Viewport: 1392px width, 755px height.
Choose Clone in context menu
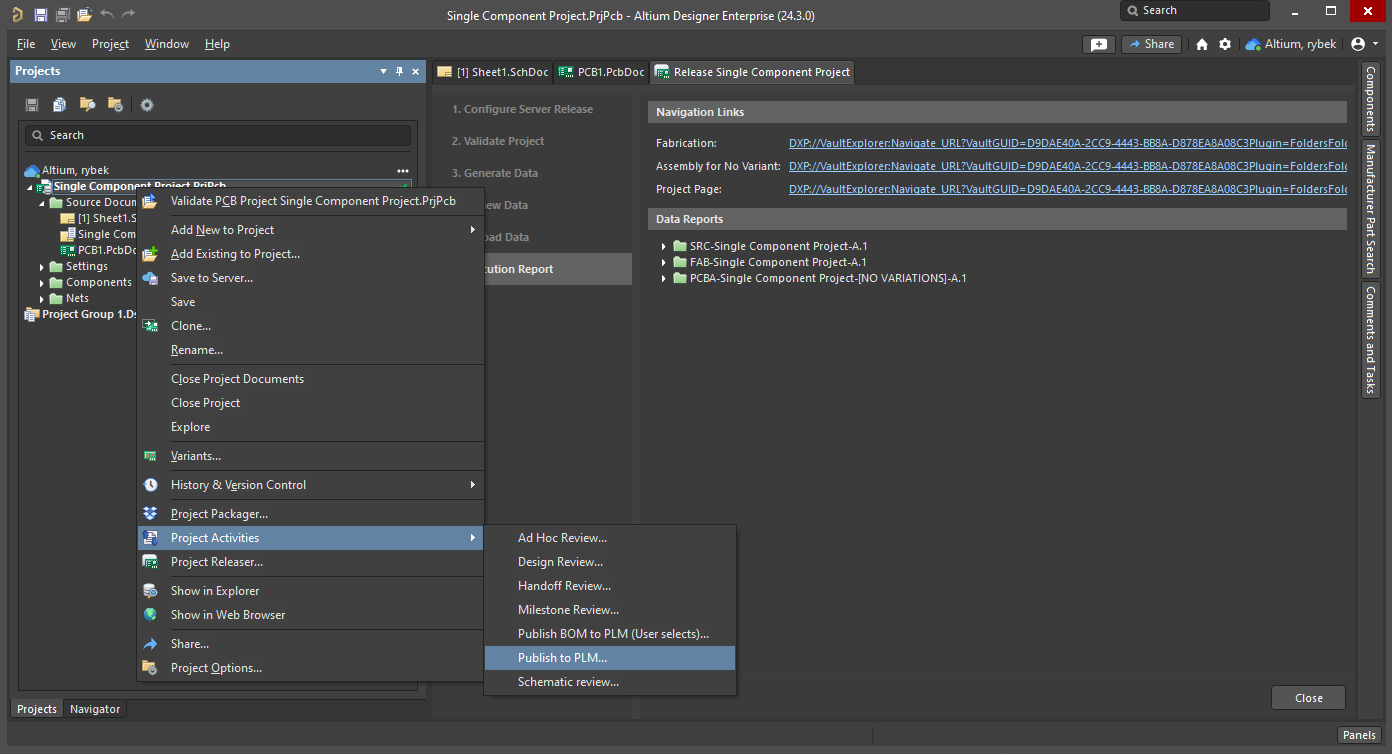(311, 326)
